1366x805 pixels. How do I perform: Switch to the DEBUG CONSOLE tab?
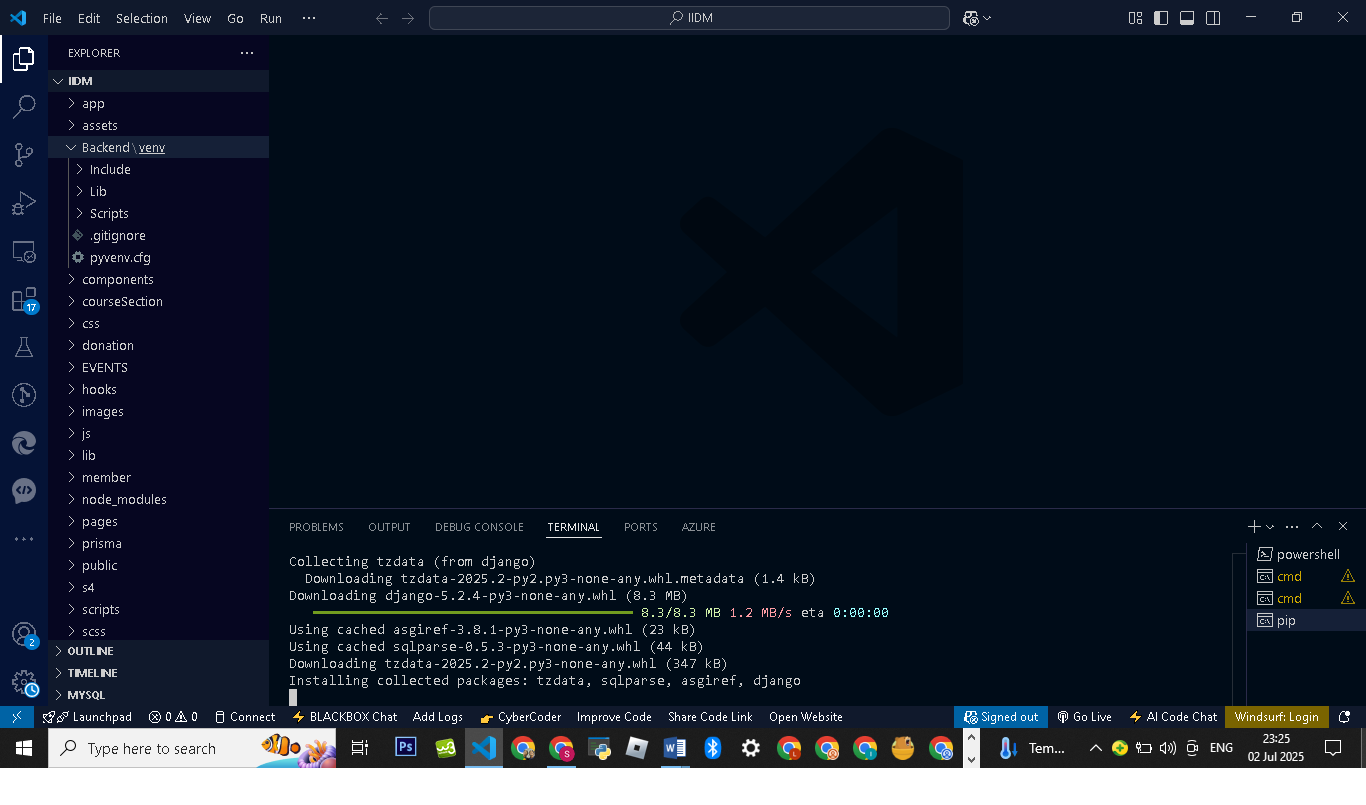[x=479, y=527]
